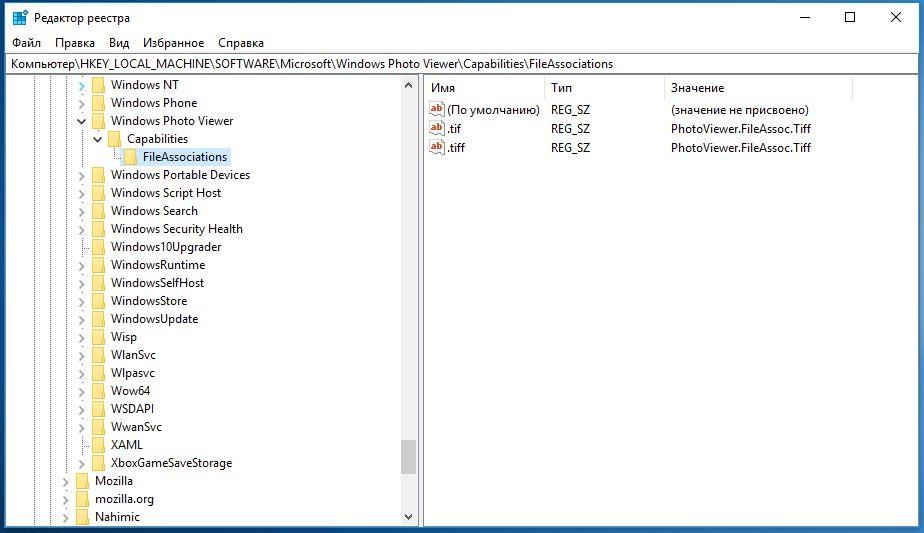Screen dimensions: 924x533
Task: Collapse the Windows Photo Viewer key
Action: pyautogui.click(x=81, y=121)
